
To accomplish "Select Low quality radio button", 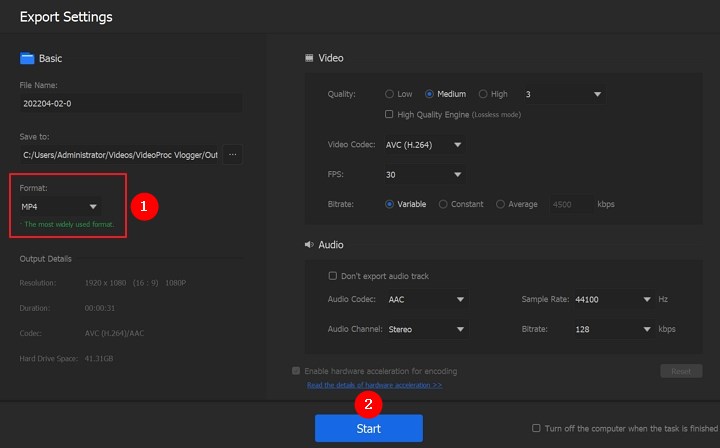I will [390, 94].
